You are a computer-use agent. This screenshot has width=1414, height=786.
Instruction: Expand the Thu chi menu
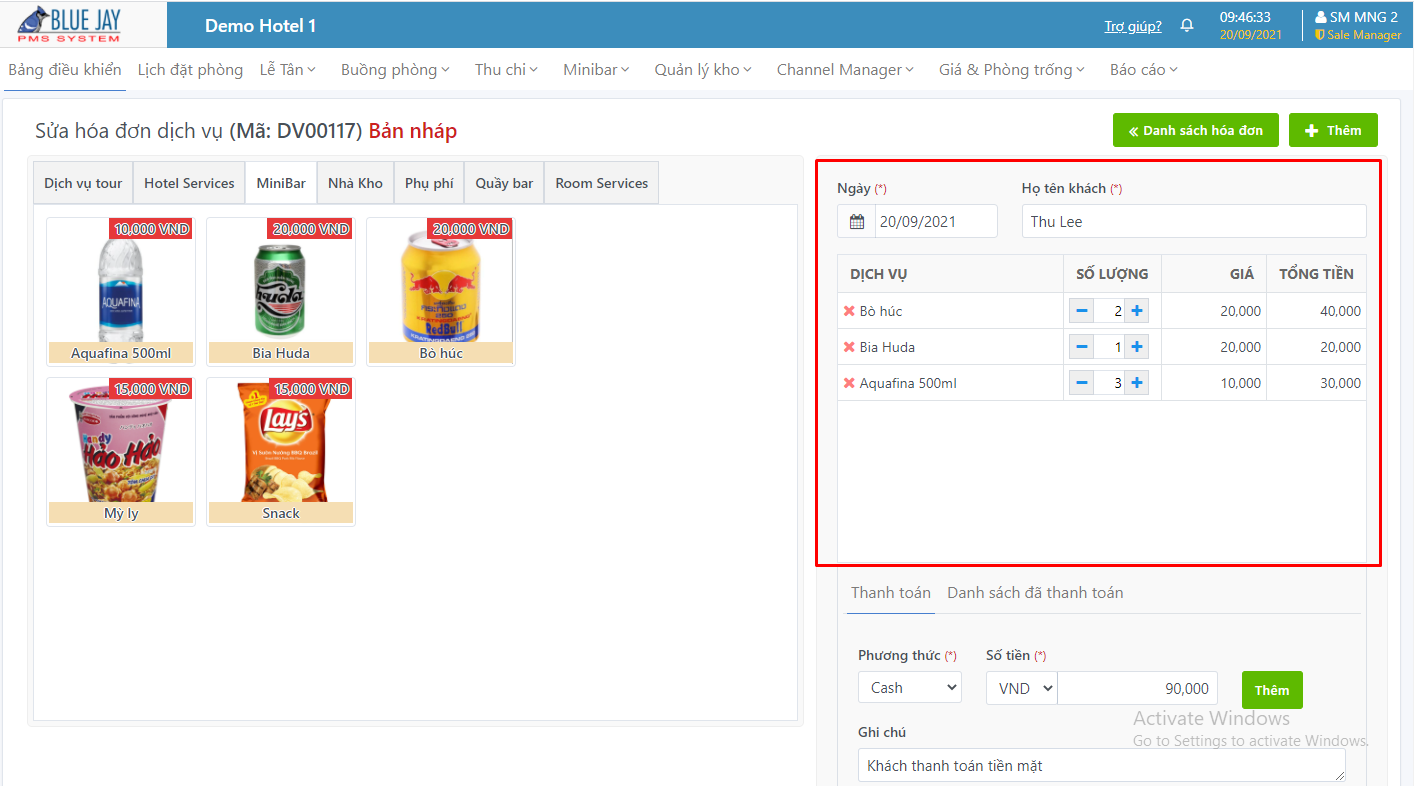coord(506,70)
